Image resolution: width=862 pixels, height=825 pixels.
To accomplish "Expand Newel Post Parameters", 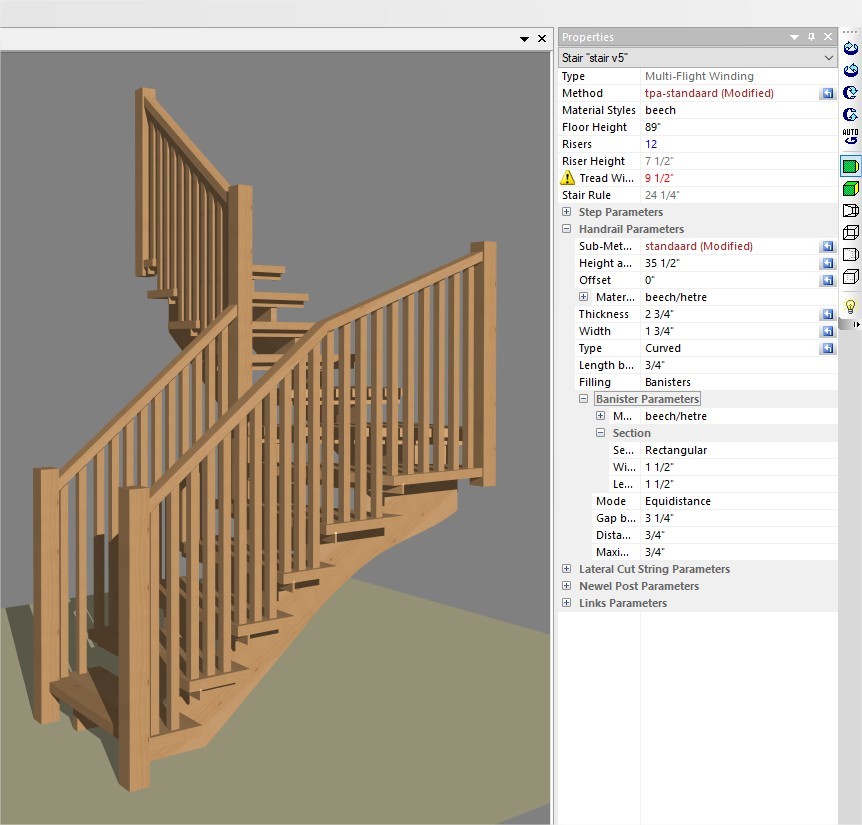I will (566, 585).
